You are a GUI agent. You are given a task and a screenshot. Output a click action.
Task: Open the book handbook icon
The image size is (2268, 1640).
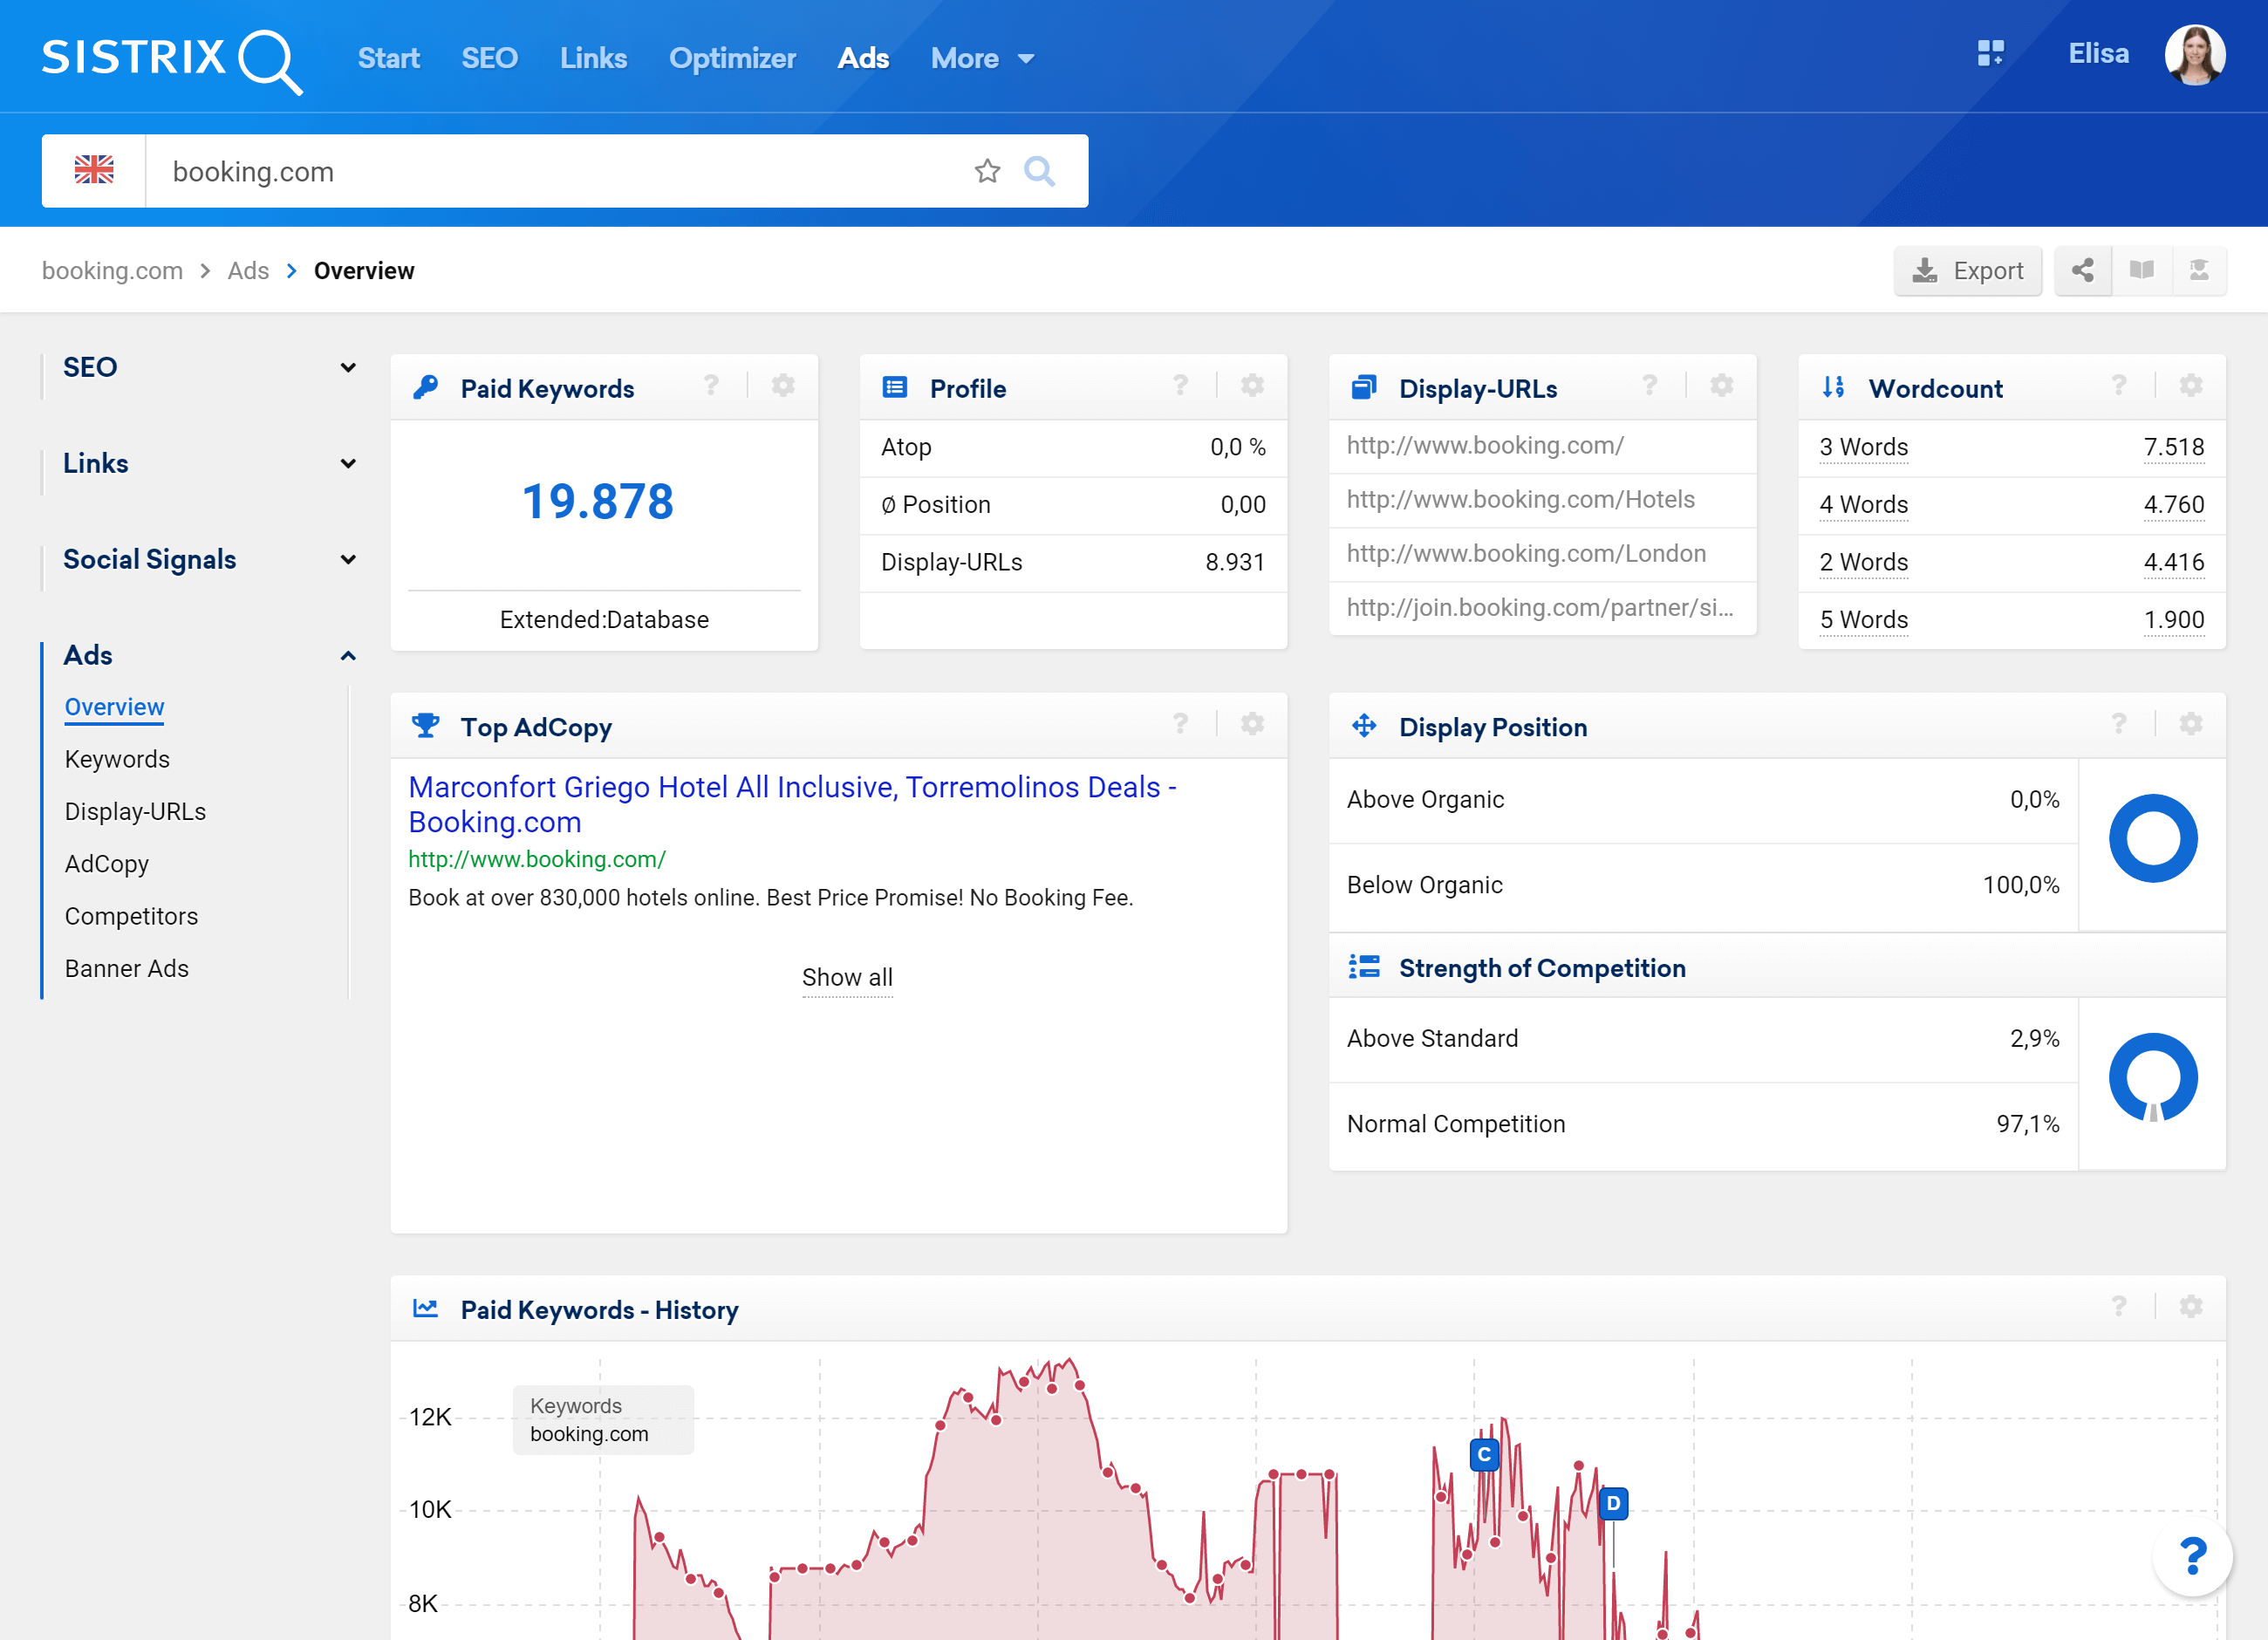[2141, 270]
